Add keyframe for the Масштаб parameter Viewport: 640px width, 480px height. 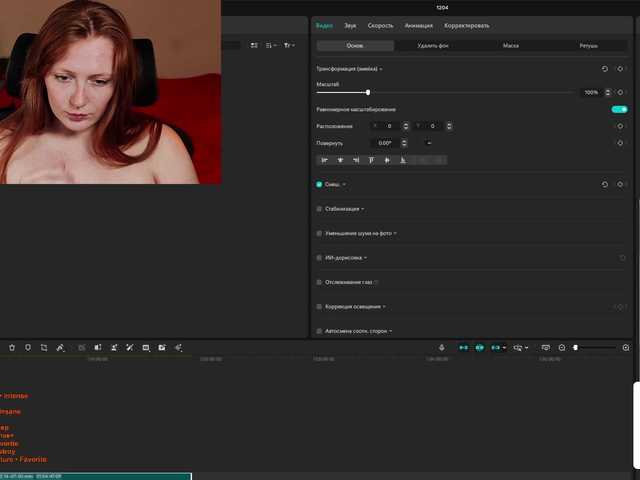(620, 92)
